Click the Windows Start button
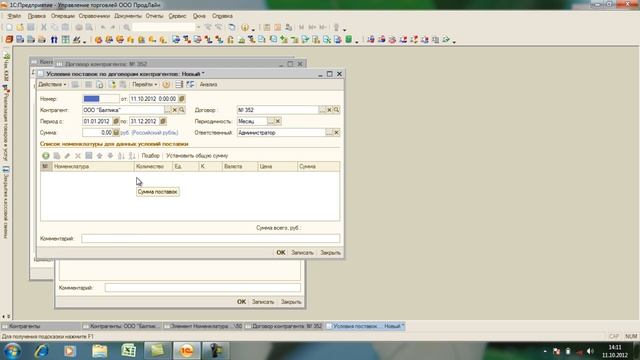The height and width of the screenshot is (360, 640). (x=12, y=351)
